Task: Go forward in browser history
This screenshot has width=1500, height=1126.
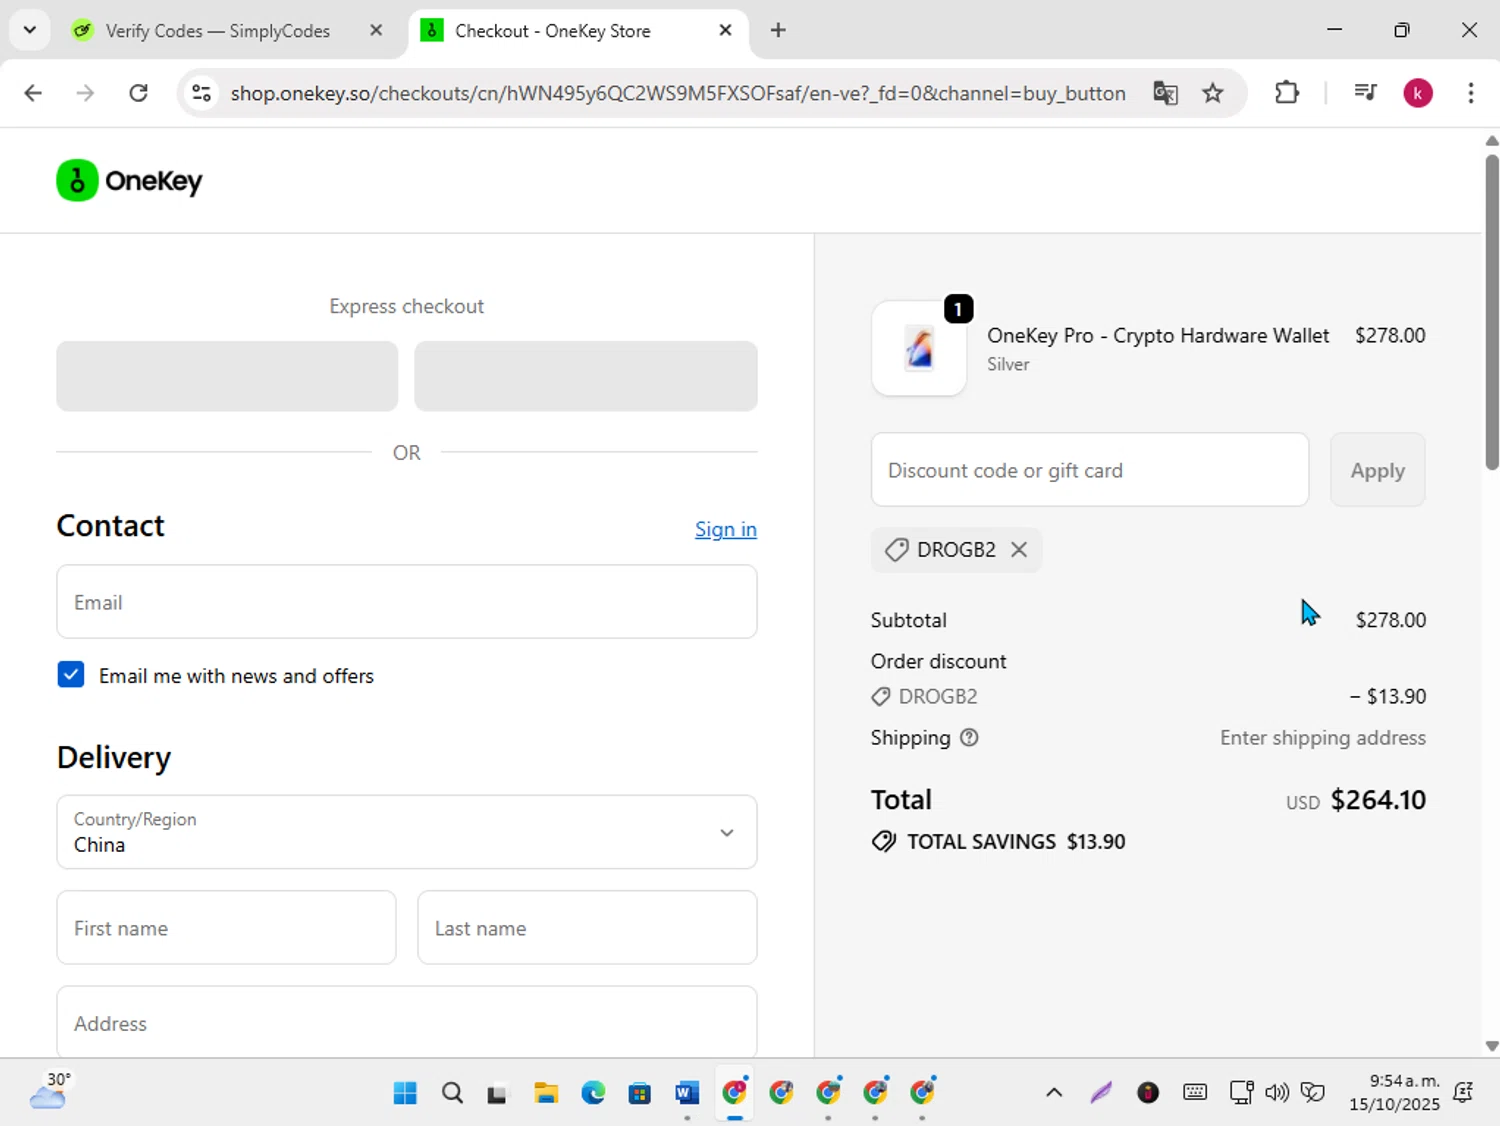Action: pyautogui.click(x=86, y=93)
